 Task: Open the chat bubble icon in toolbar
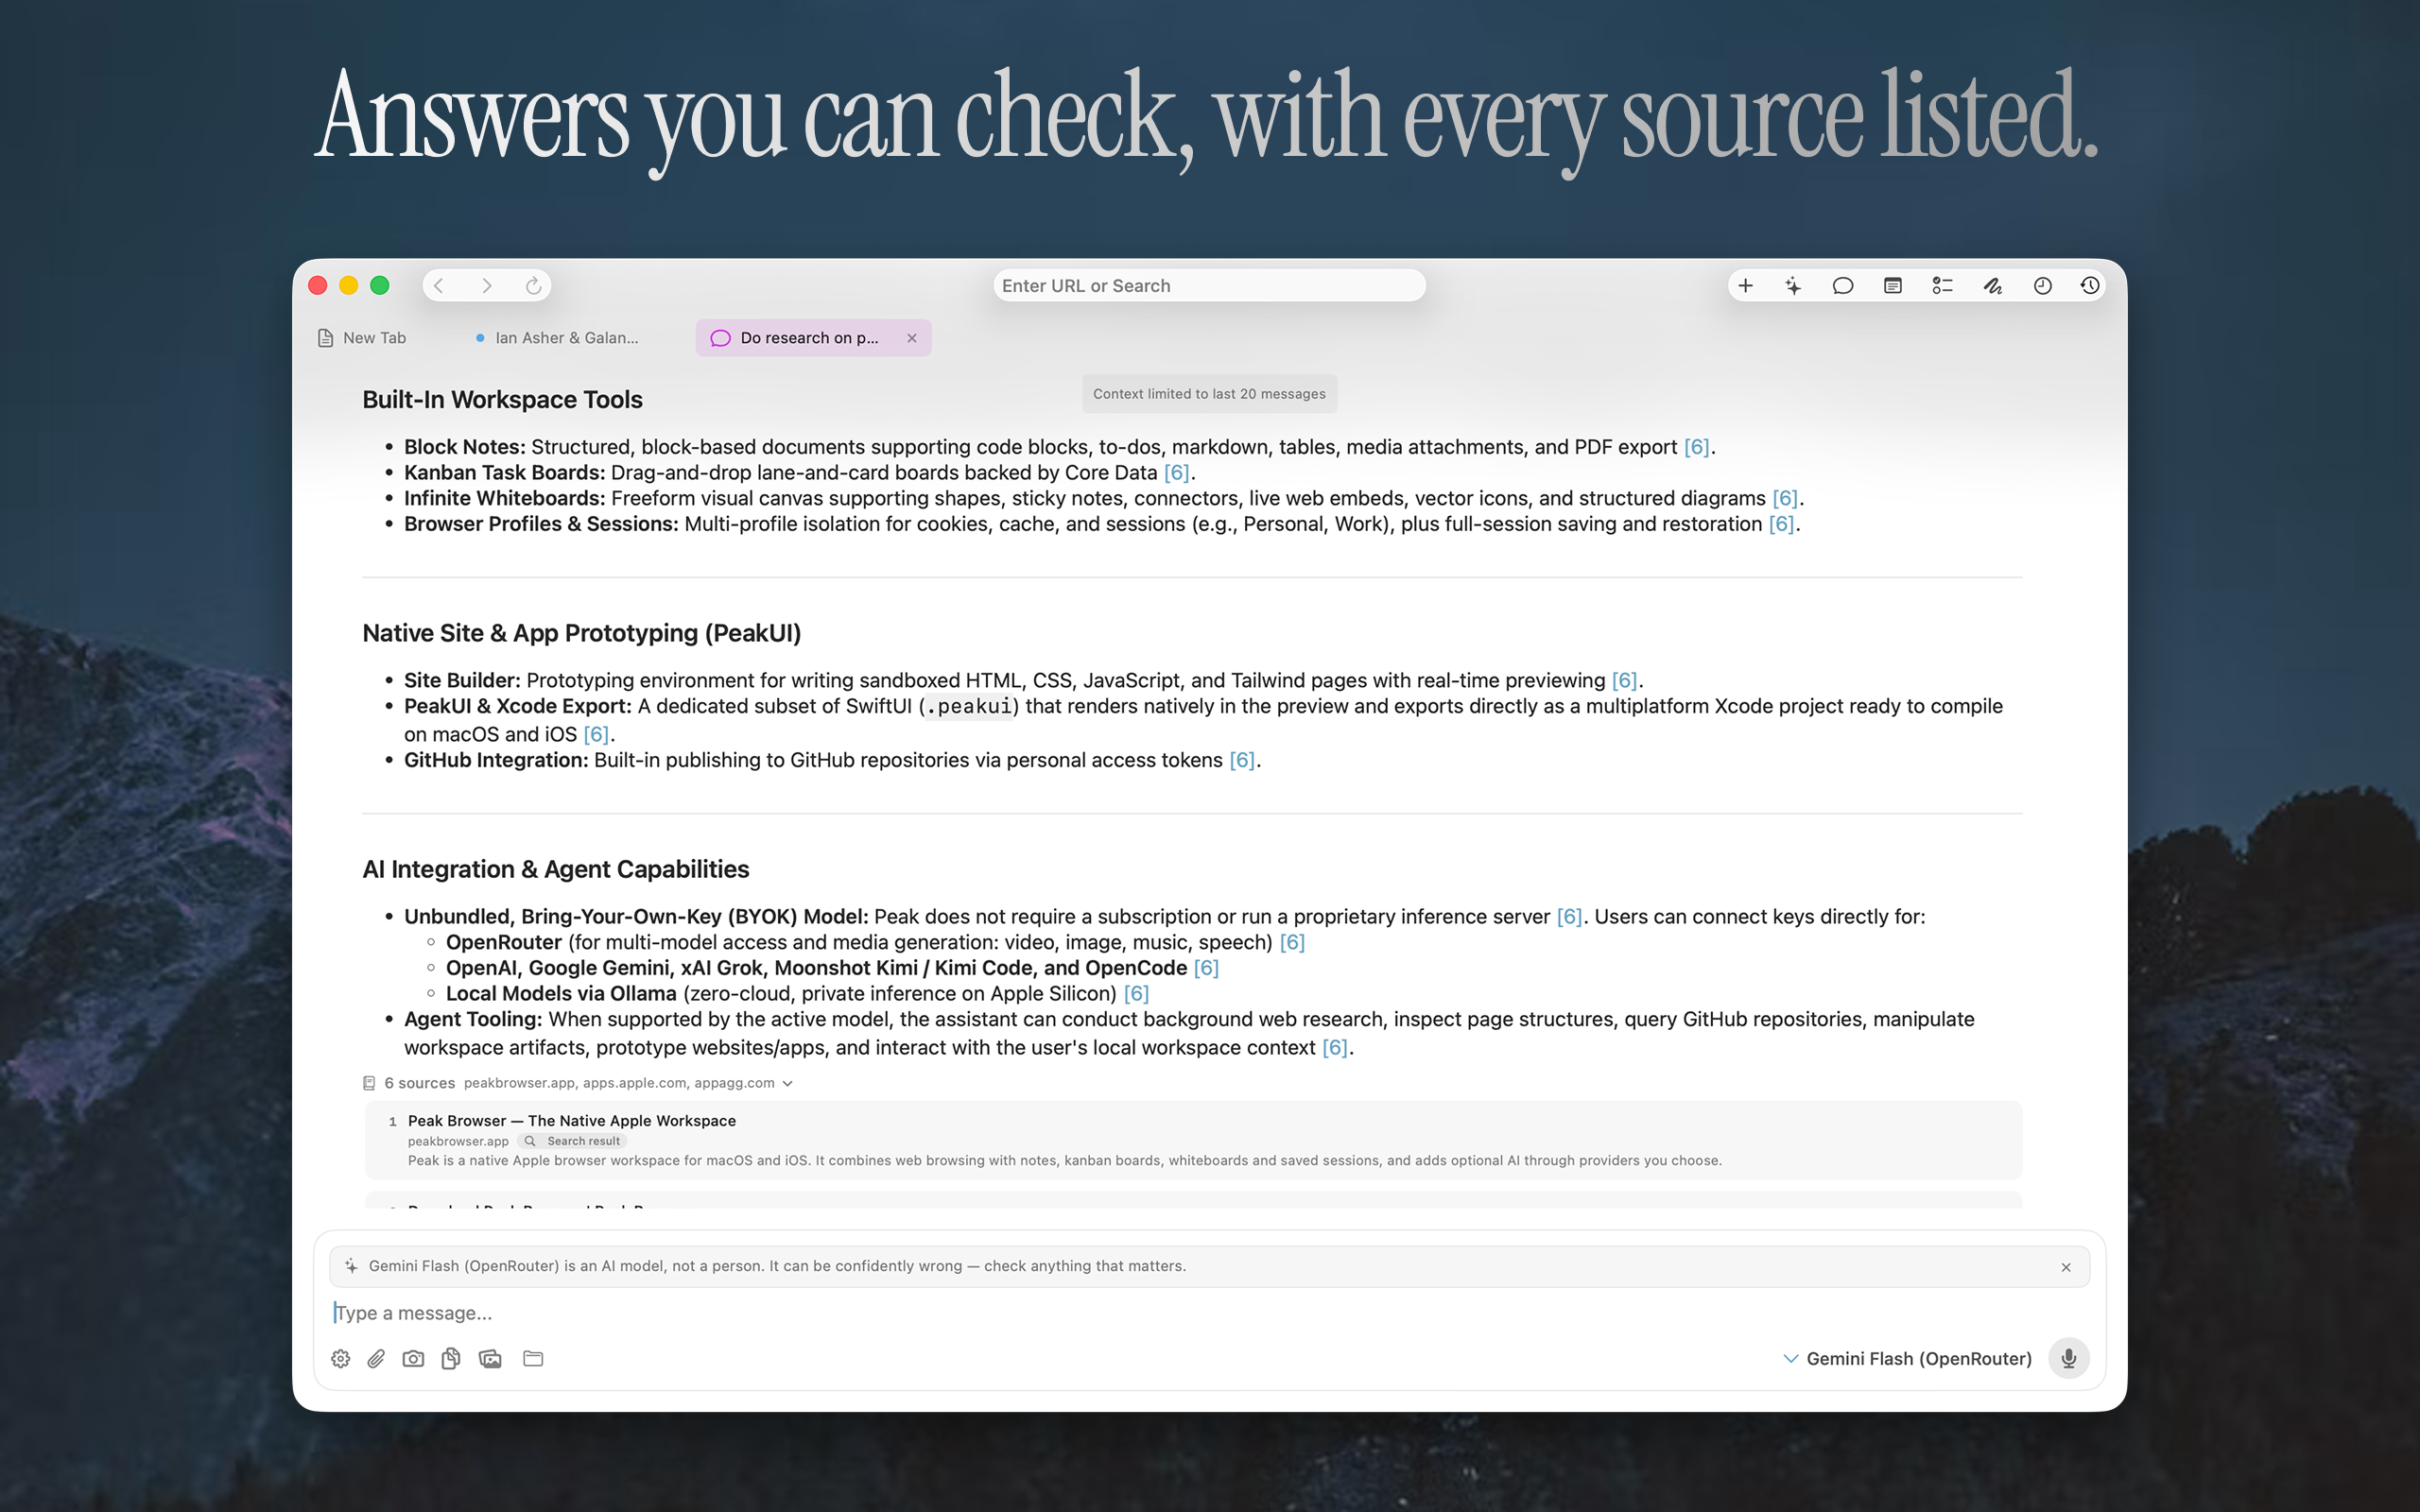1843,286
